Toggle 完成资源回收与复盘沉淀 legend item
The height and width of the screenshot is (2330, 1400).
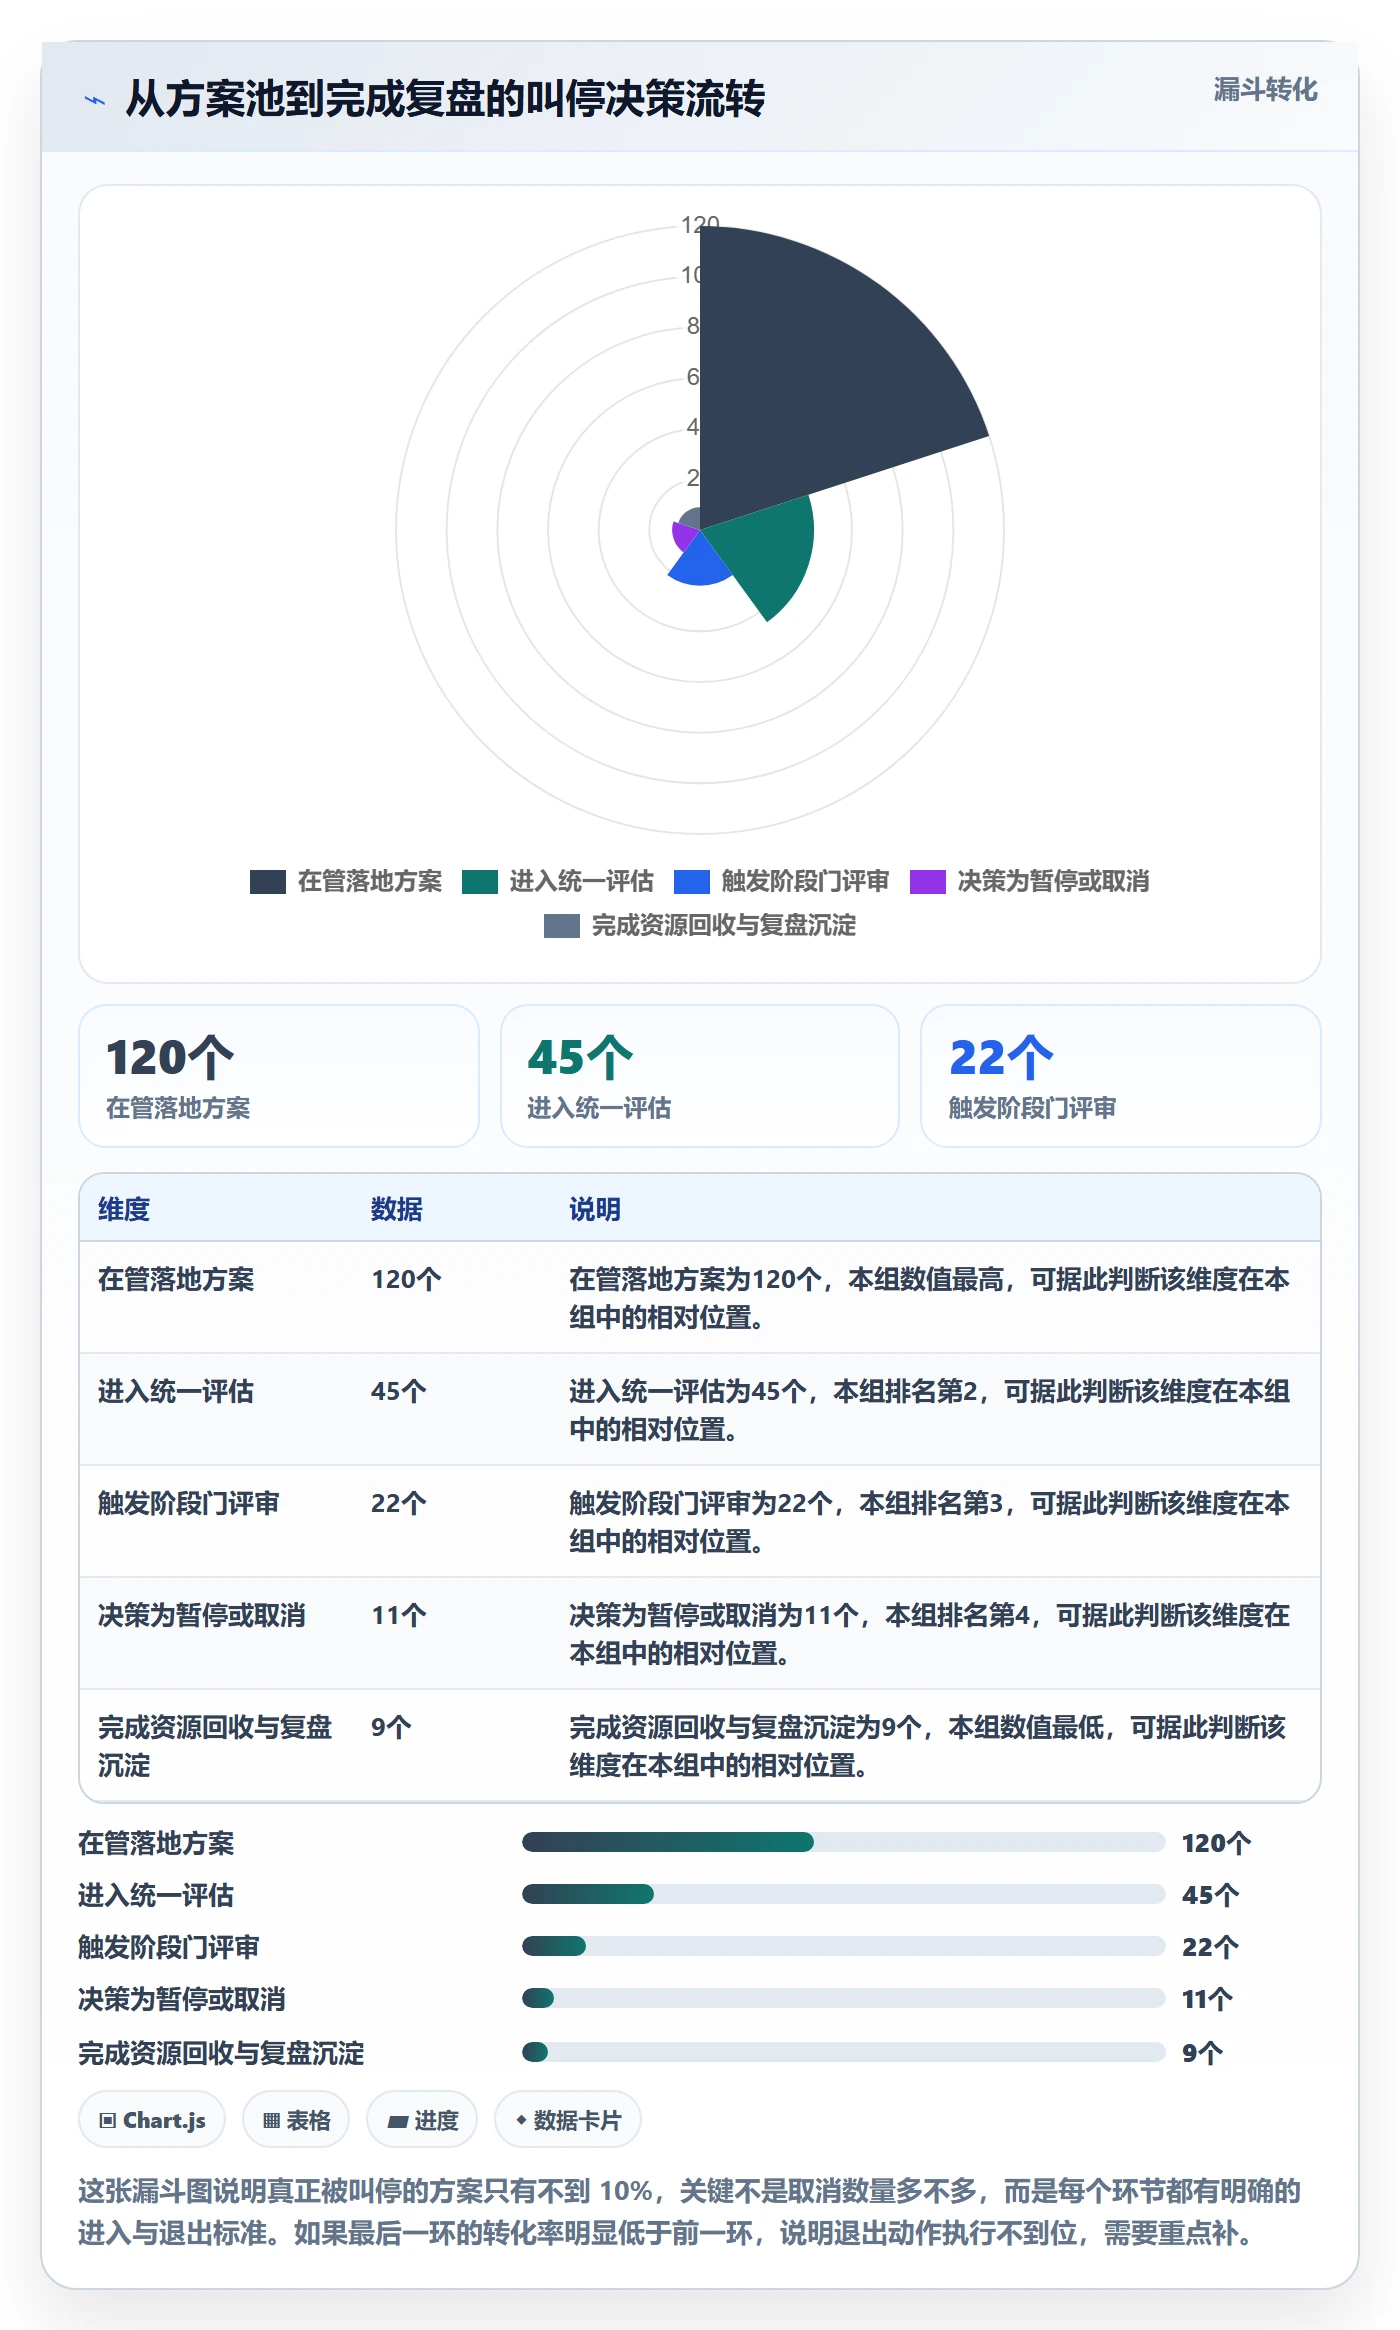pos(700,926)
